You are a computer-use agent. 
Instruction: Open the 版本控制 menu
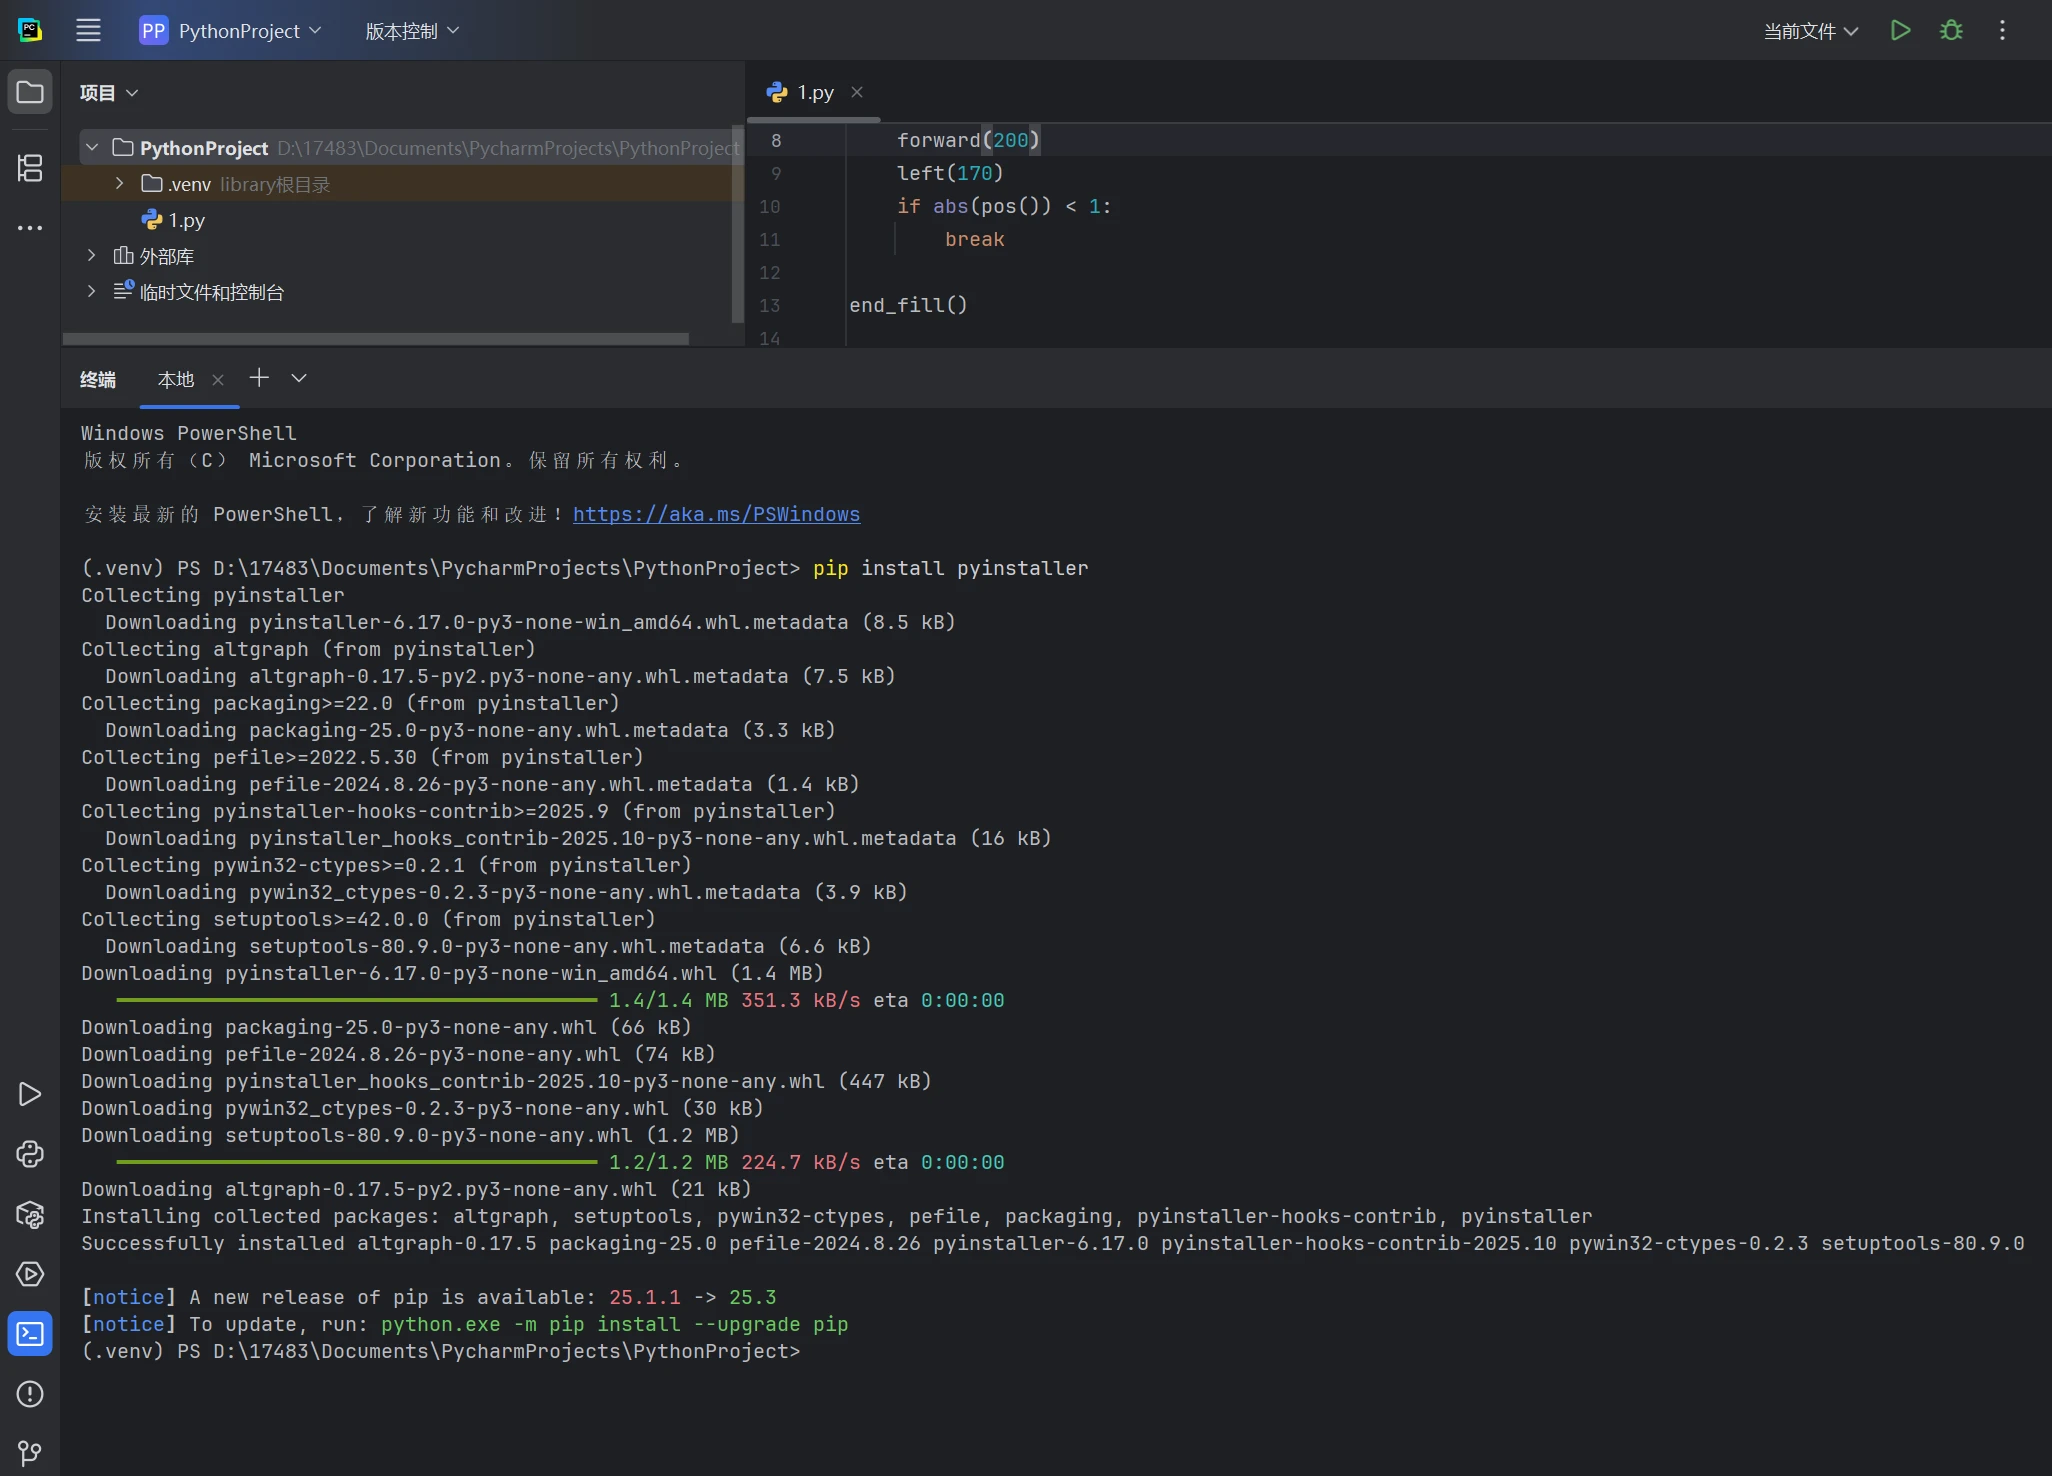tap(410, 30)
